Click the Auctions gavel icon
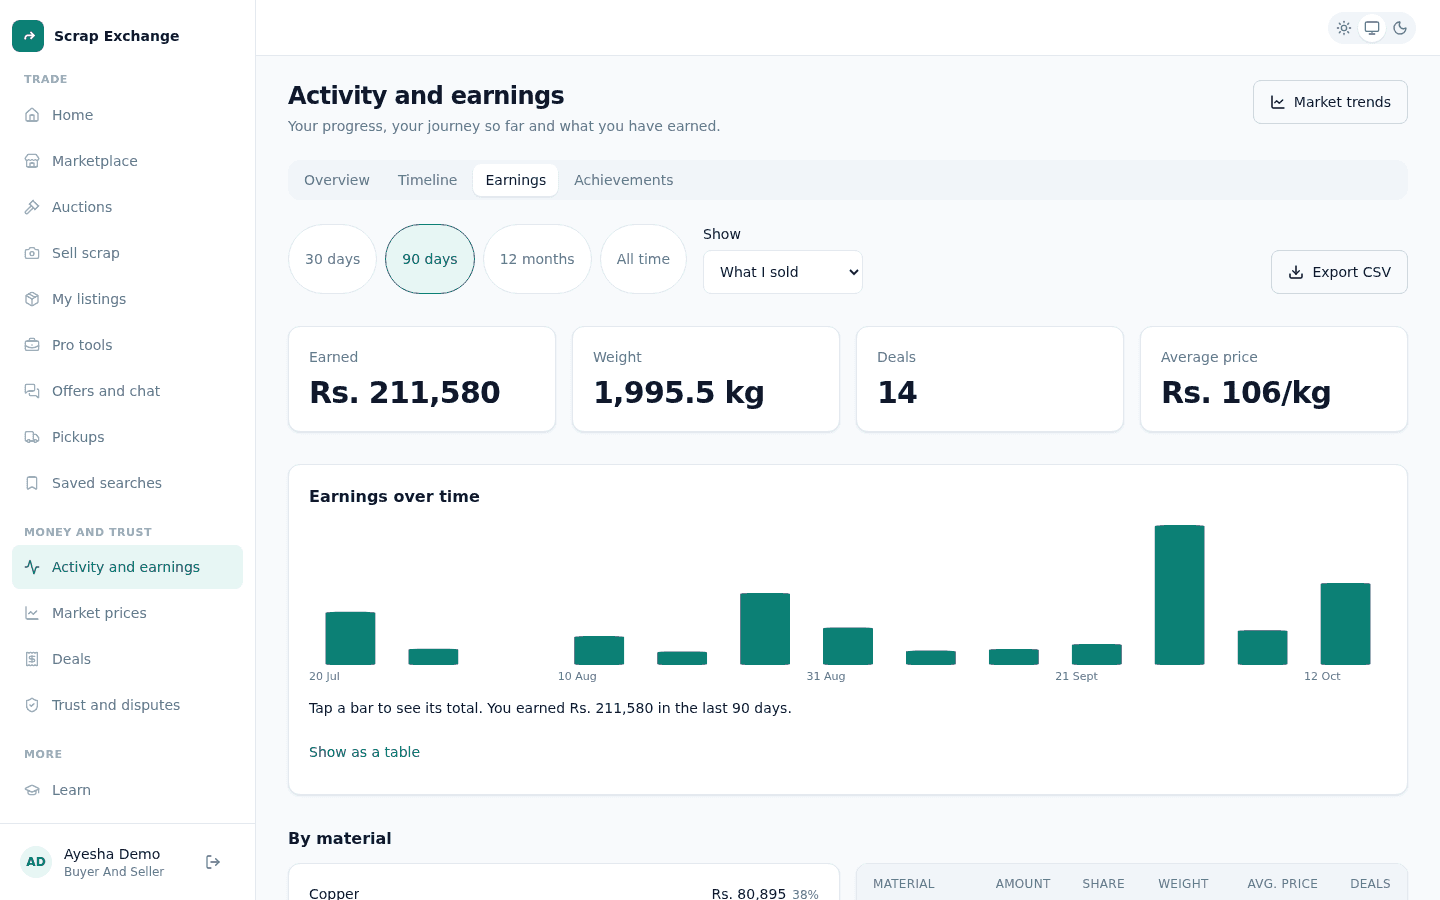Image resolution: width=1440 pixels, height=900 pixels. click(x=32, y=207)
